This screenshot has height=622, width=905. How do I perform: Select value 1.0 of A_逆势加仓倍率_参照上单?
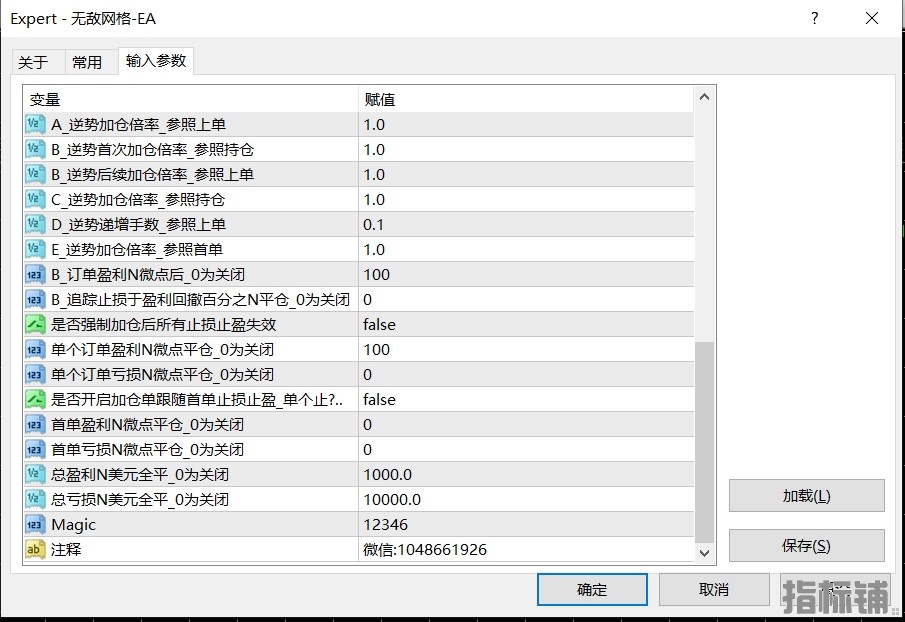click(x=374, y=125)
